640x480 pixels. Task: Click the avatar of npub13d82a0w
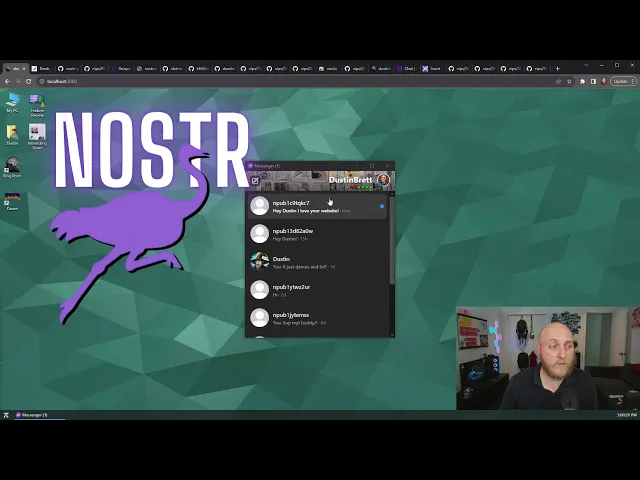260,234
